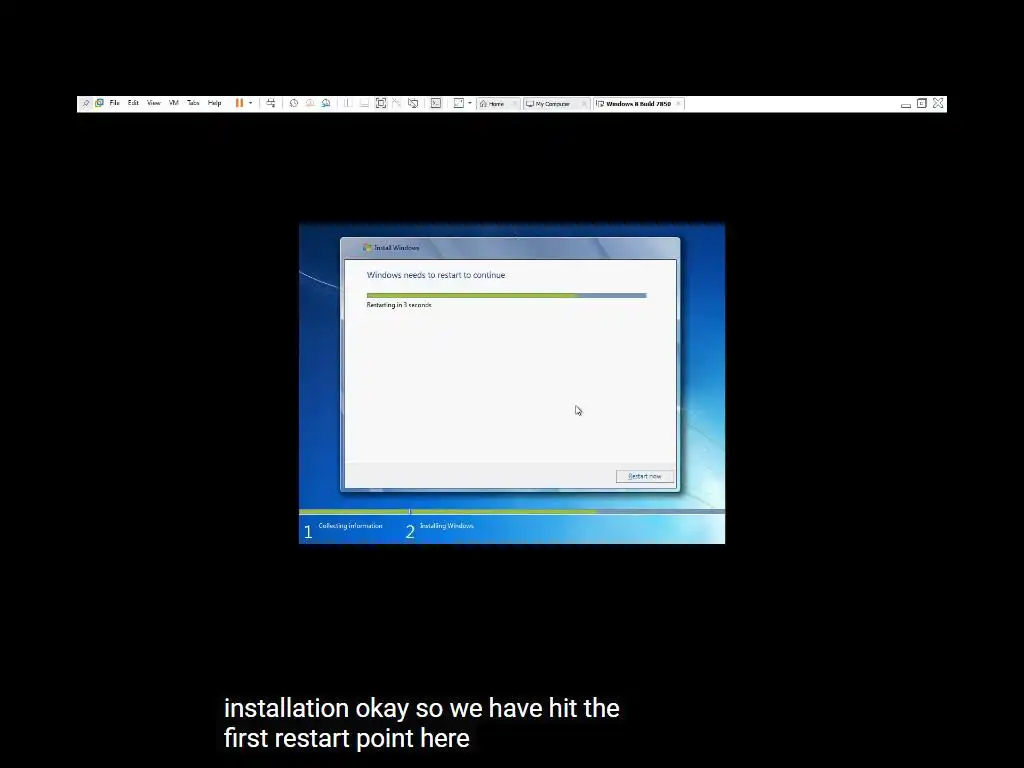
Task: Open the snapshot manager icon
Action: pos(326,103)
